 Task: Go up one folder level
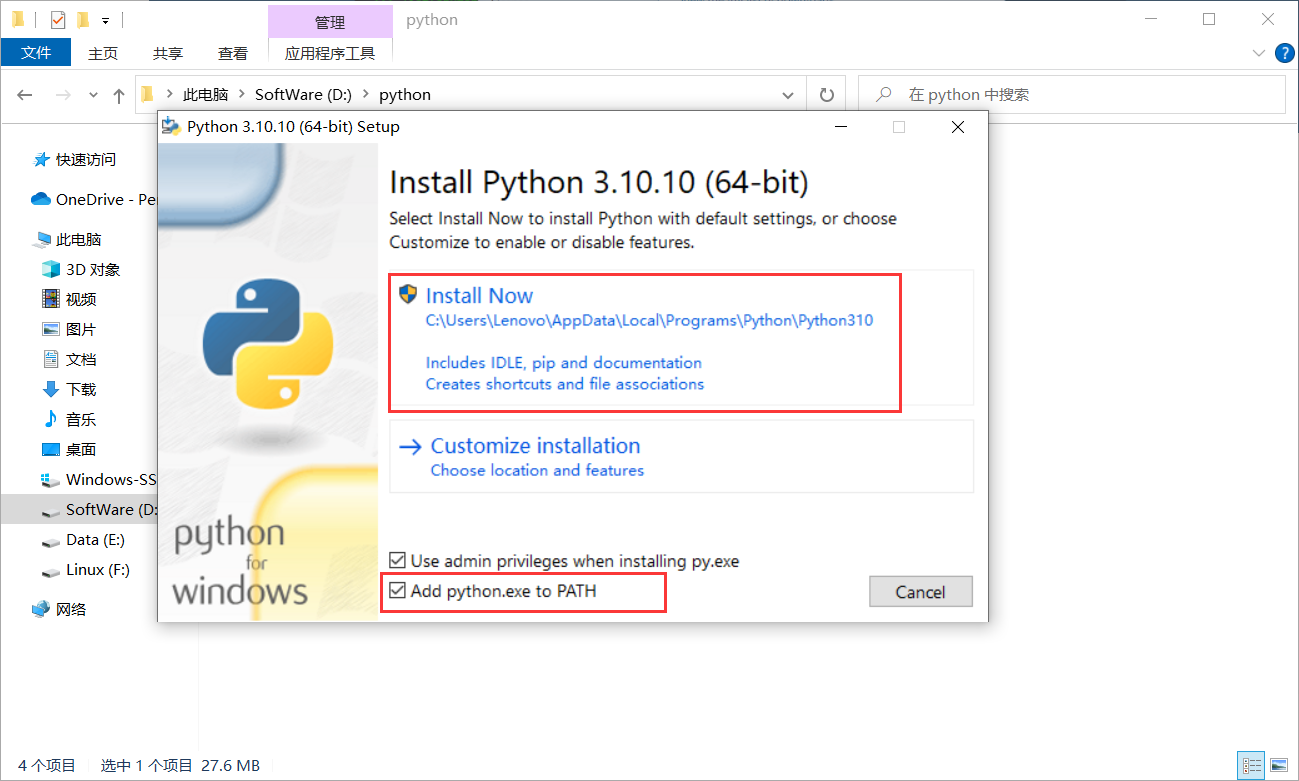(x=119, y=95)
